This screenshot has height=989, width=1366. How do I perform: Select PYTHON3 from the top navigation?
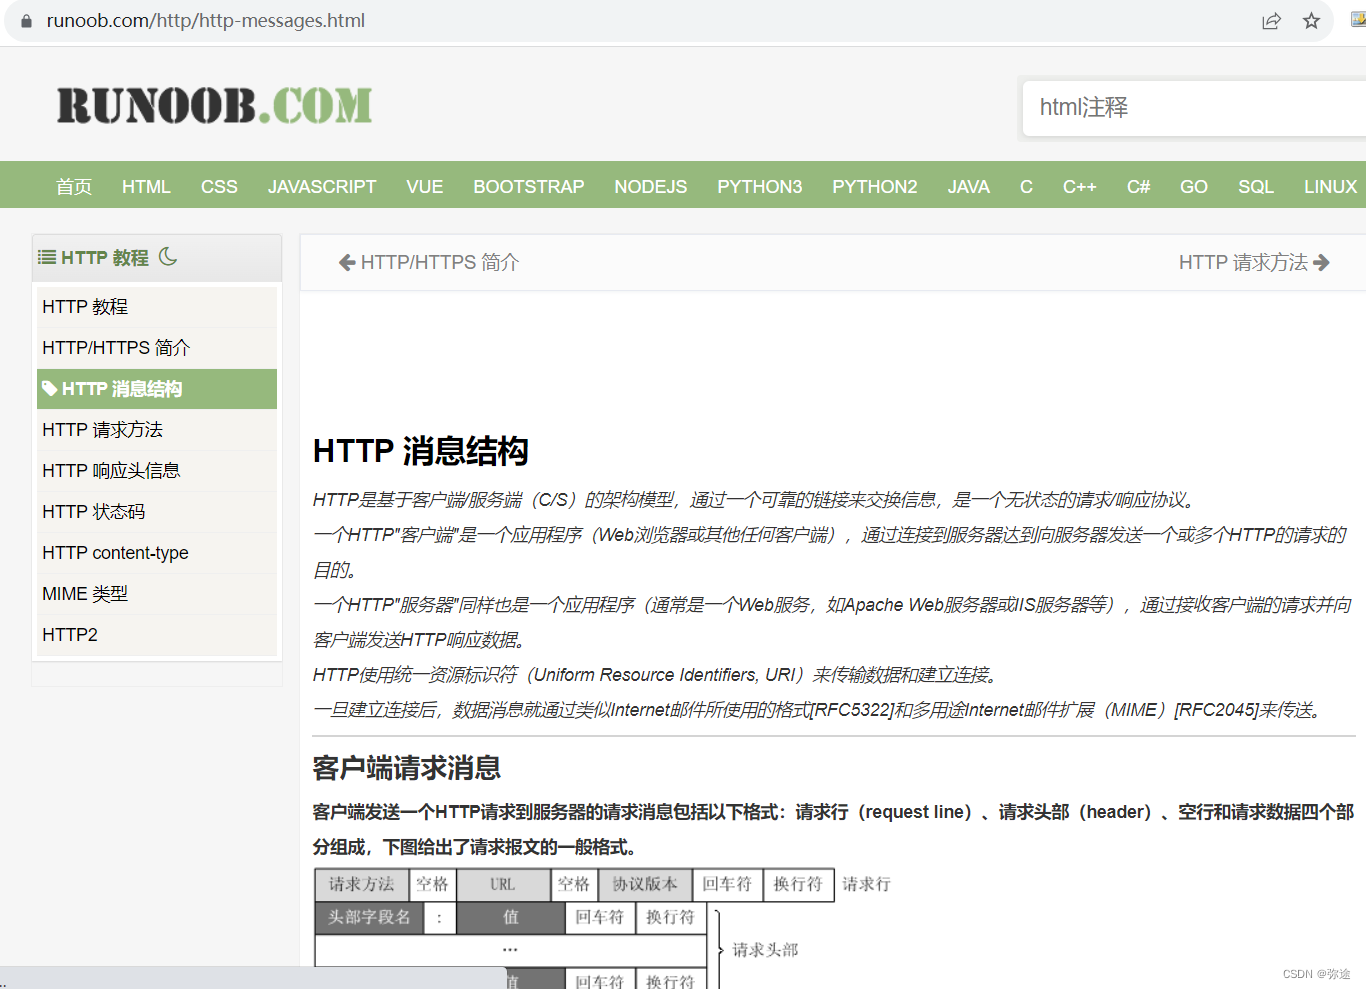759,186
